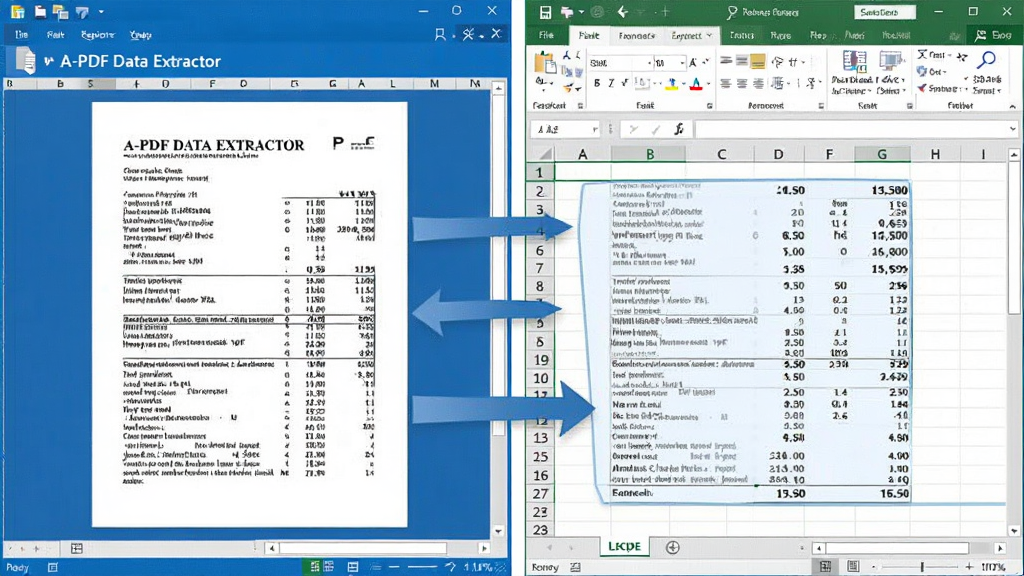Click the sign-in button in Excel title bar
This screenshot has height=576, width=1024.
(884, 12)
